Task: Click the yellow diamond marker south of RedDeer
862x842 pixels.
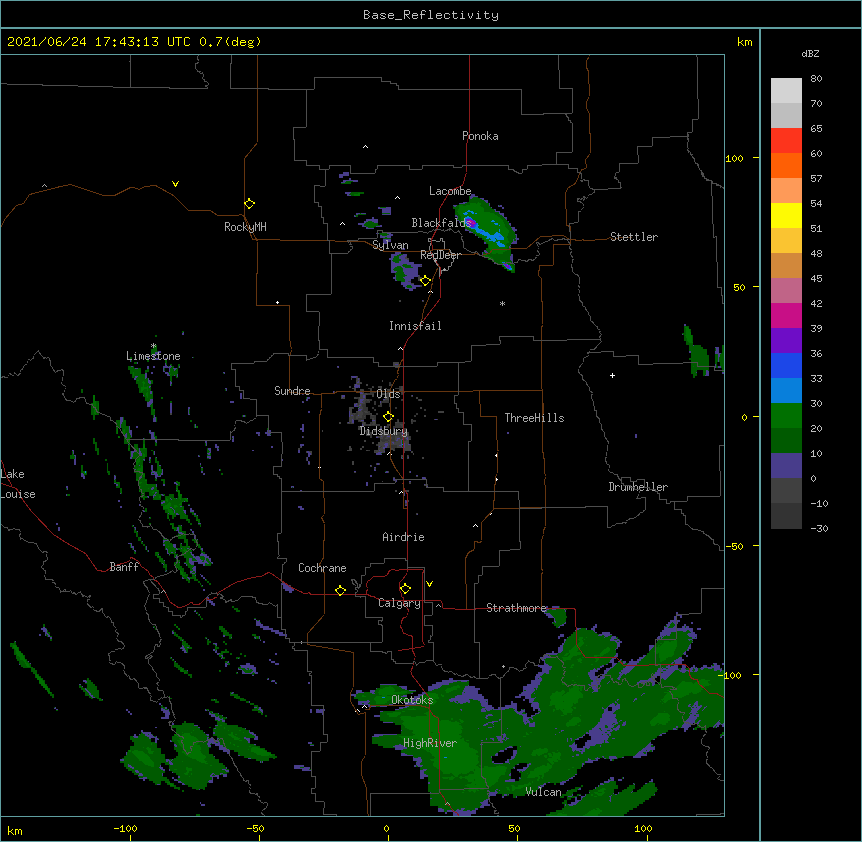Action: (426, 281)
